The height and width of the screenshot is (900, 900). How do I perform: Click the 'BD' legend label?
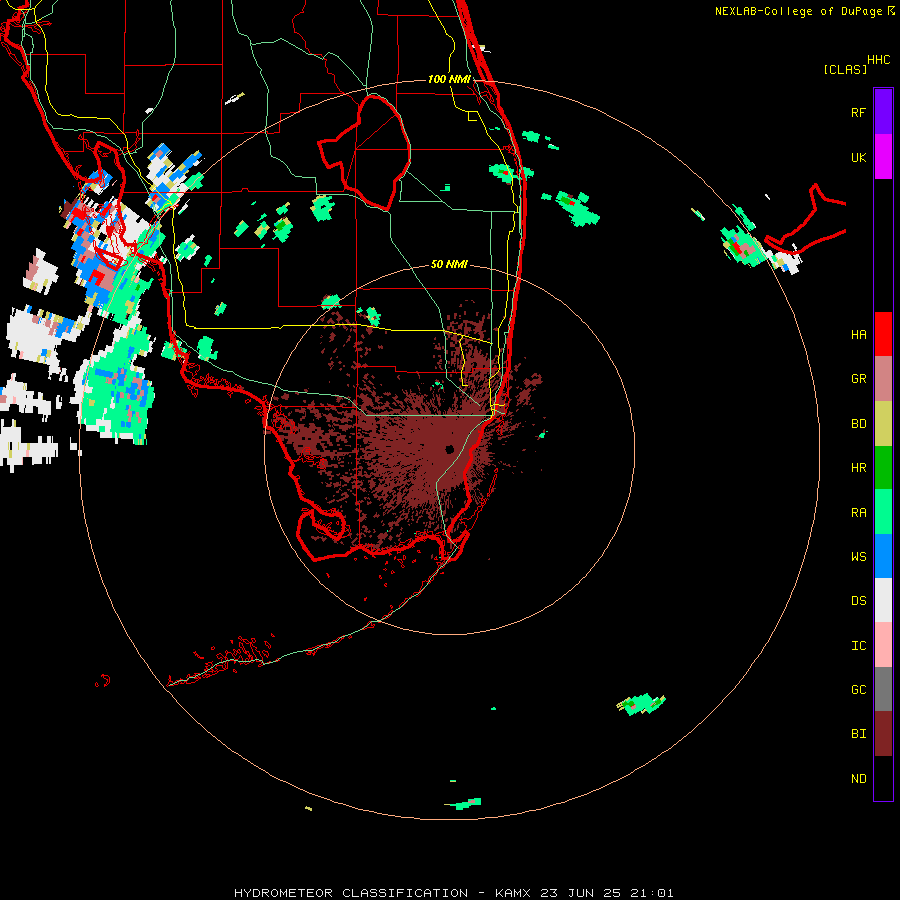click(x=858, y=424)
